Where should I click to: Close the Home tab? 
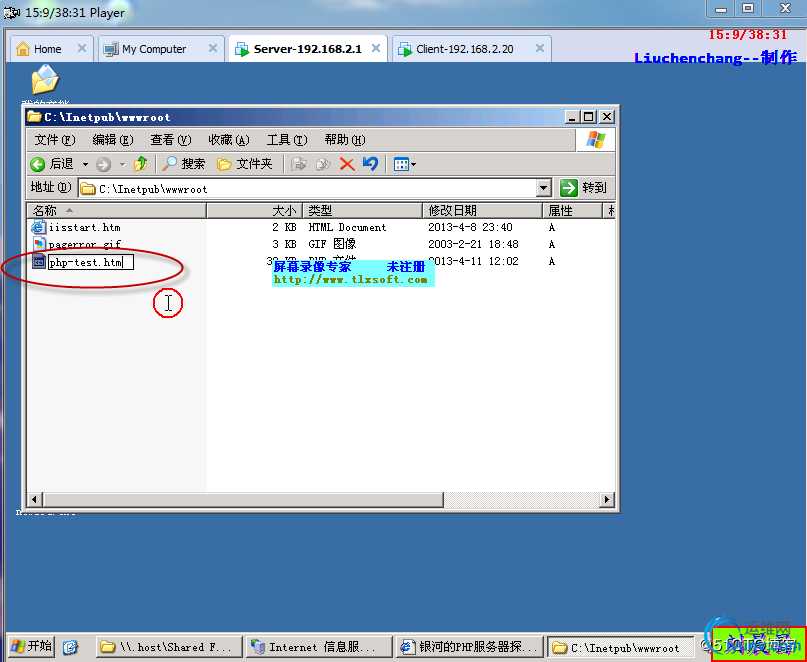tap(81, 48)
